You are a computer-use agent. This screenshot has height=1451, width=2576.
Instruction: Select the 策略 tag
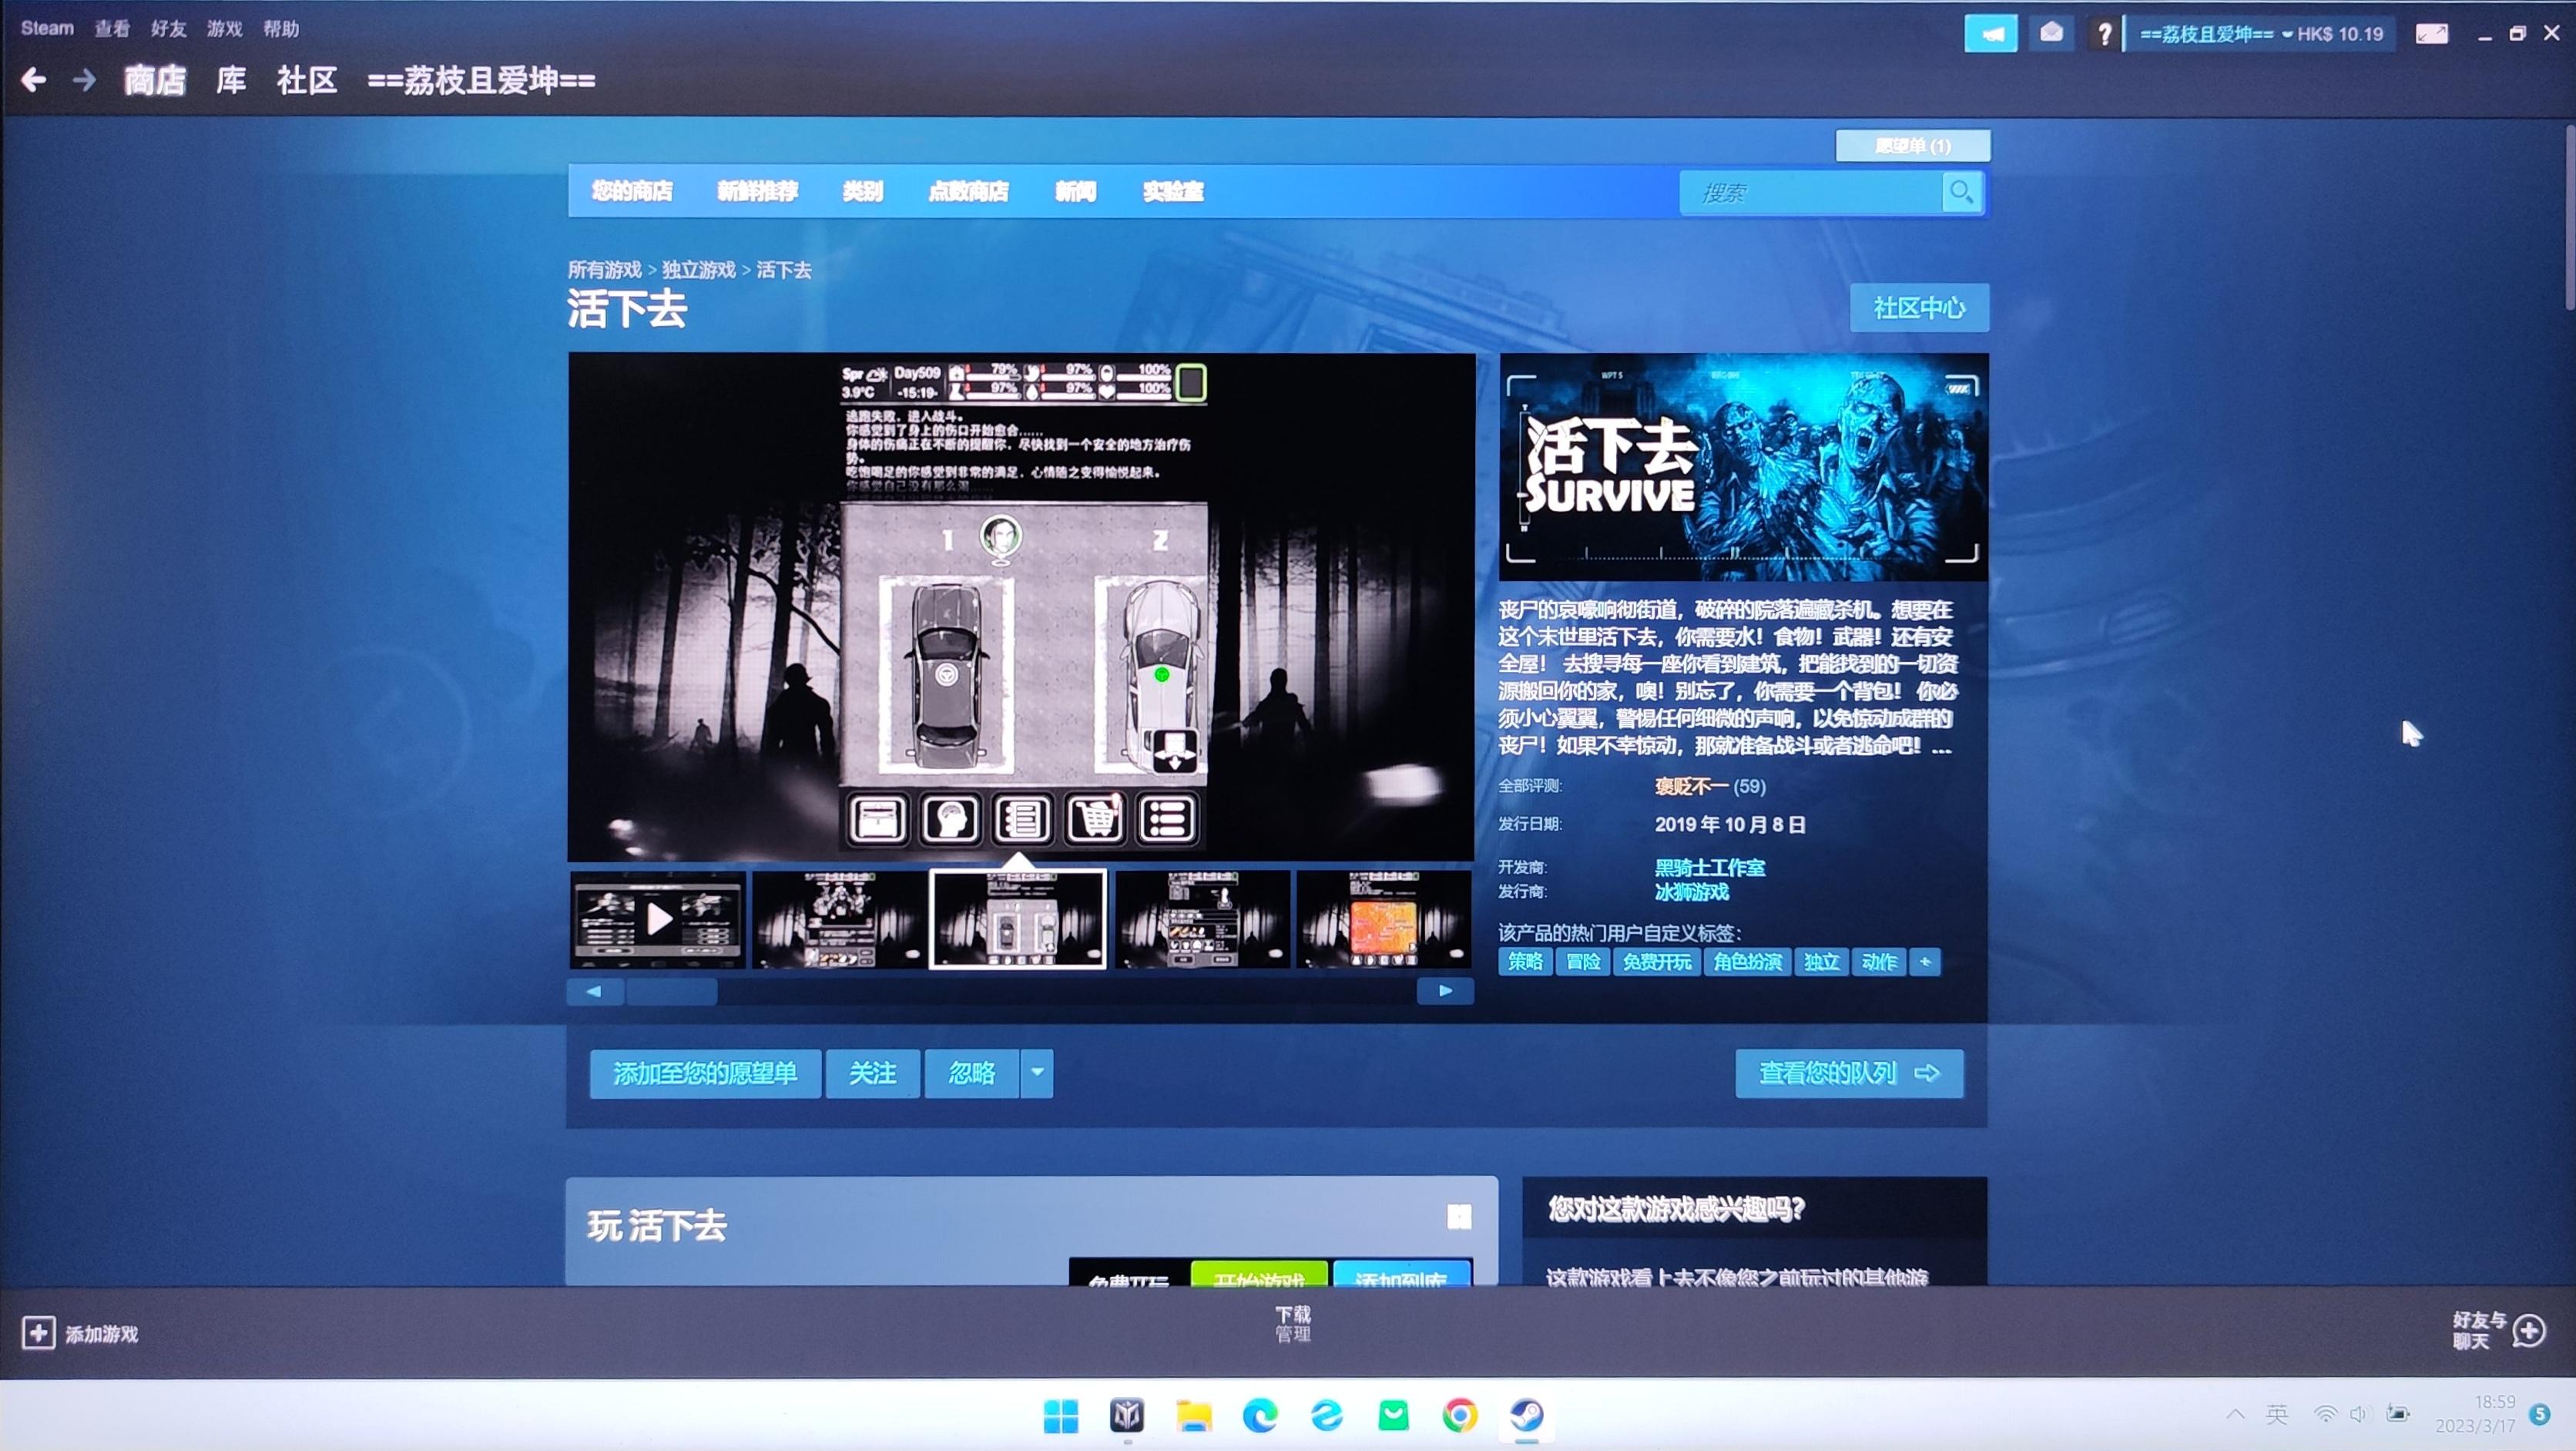(x=1525, y=962)
